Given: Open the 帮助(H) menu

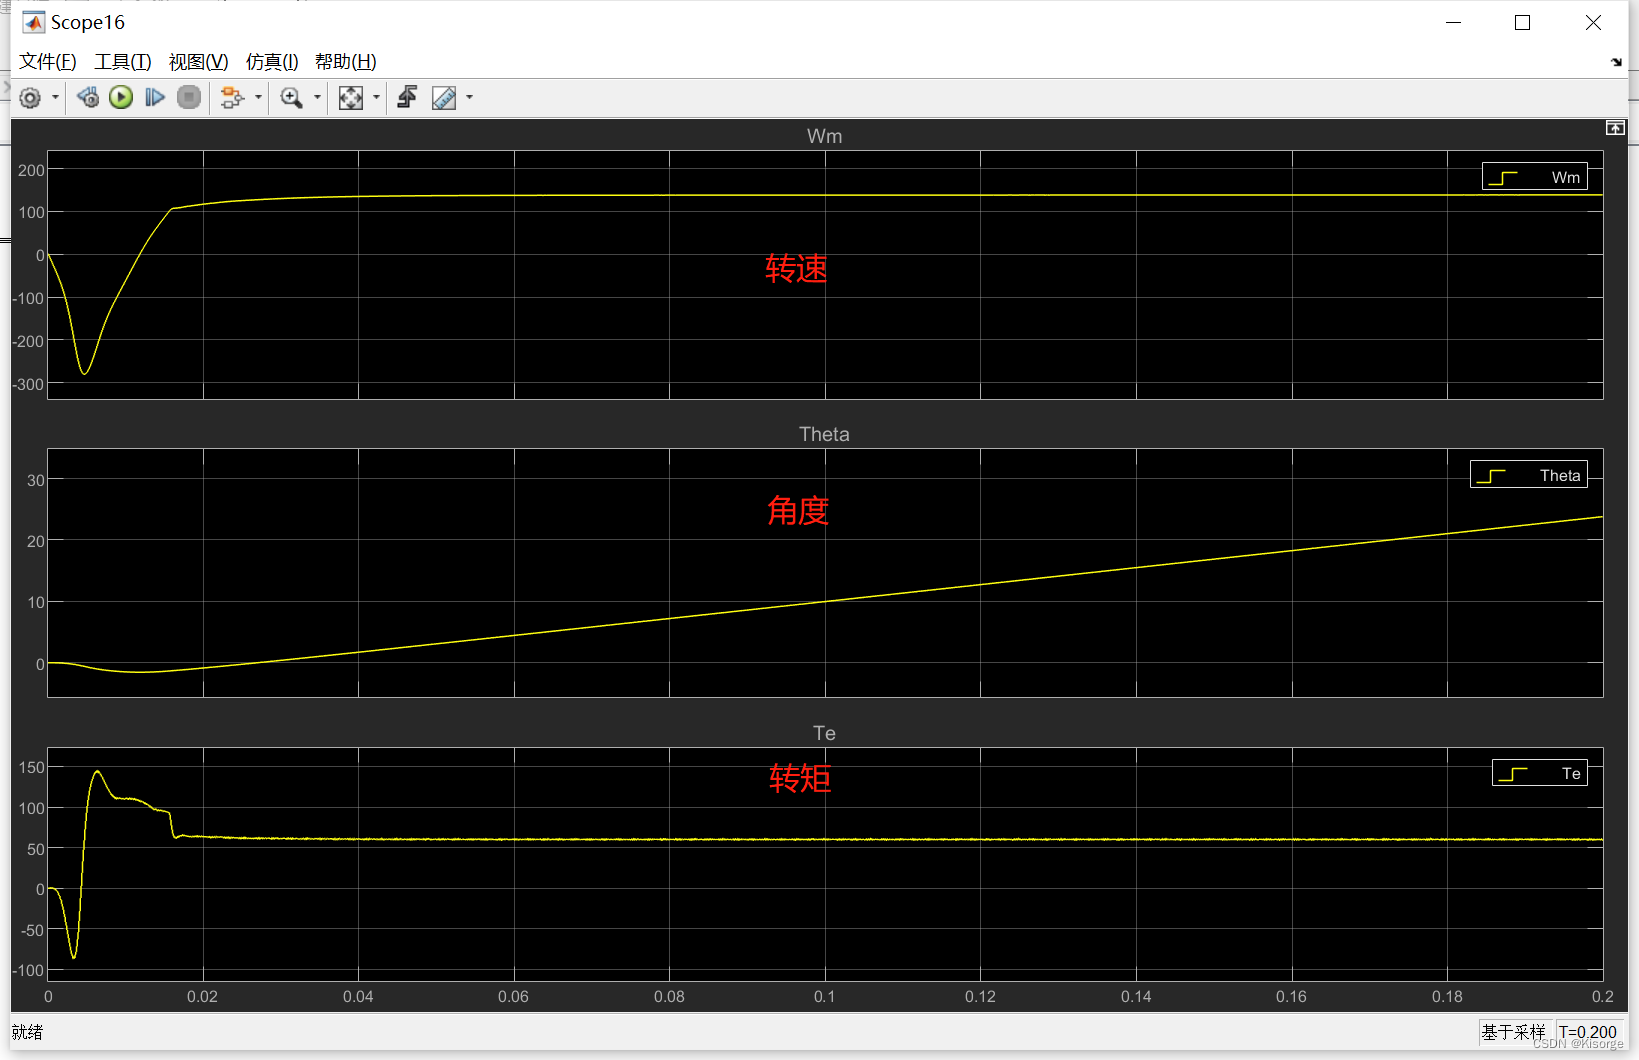Looking at the screenshot, I should [345, 62].
